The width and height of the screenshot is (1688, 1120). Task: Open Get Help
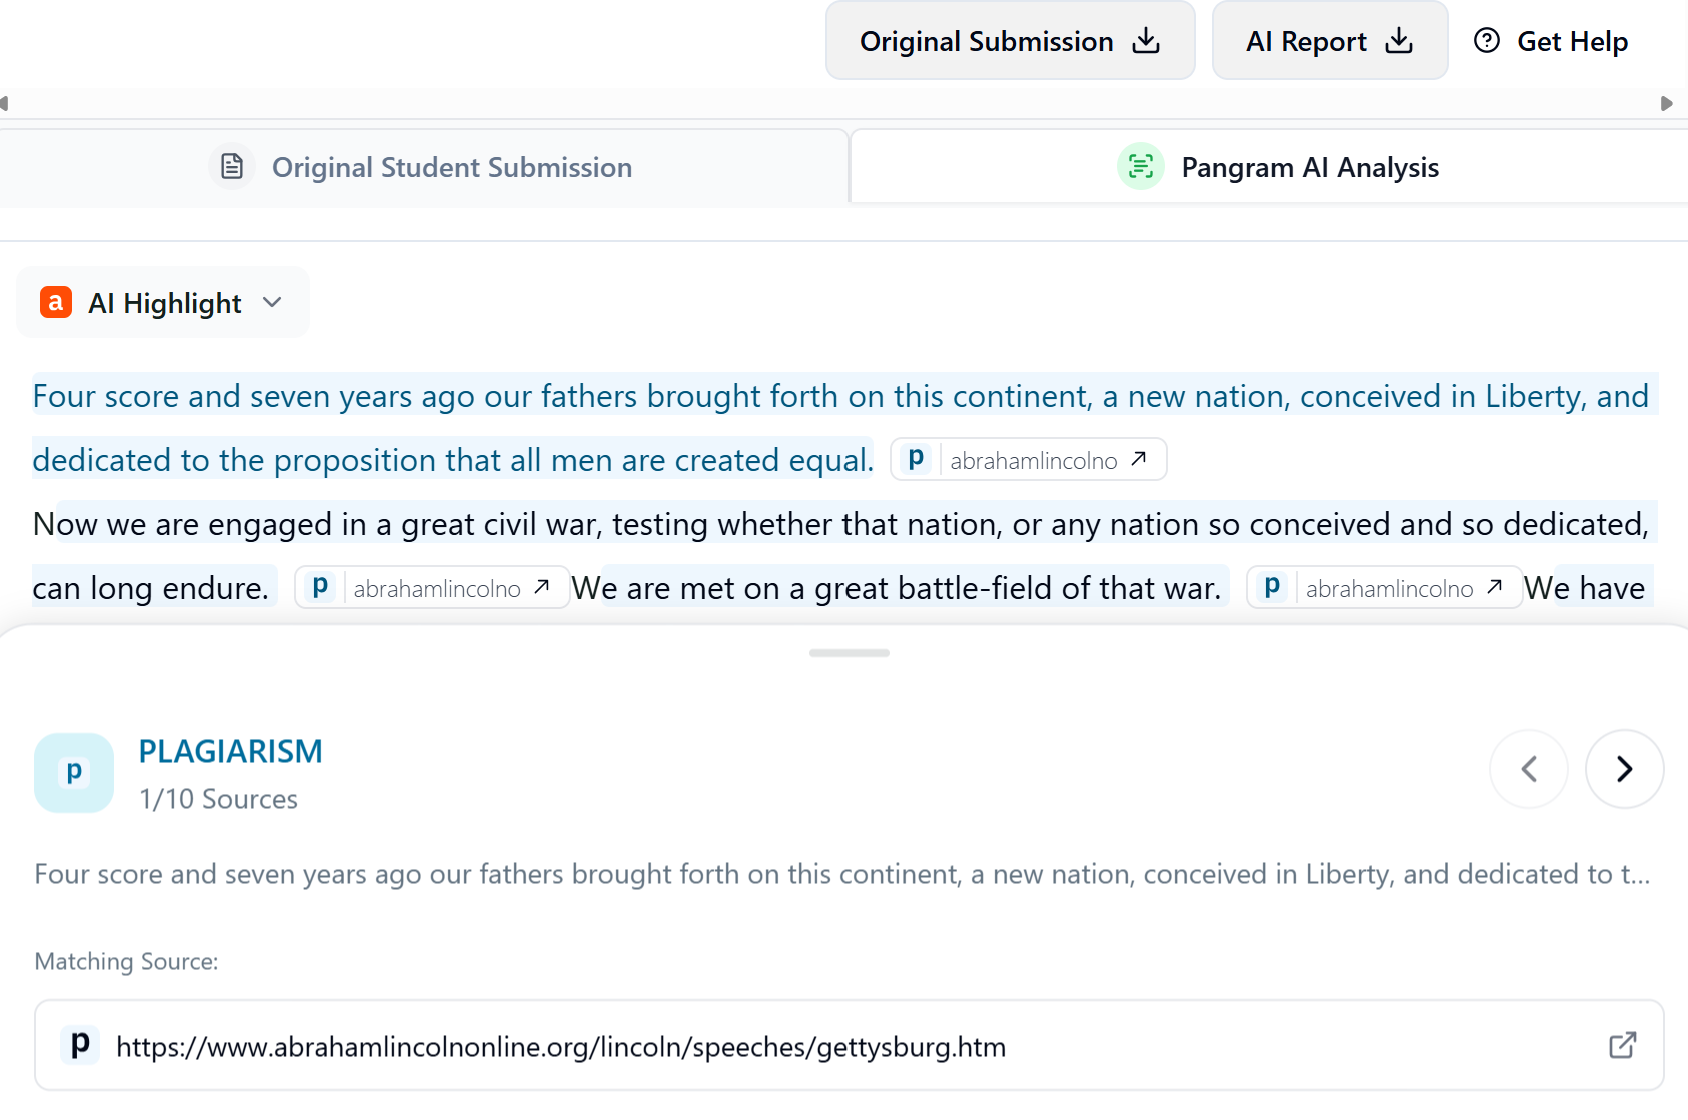(x=1551, y=41)
